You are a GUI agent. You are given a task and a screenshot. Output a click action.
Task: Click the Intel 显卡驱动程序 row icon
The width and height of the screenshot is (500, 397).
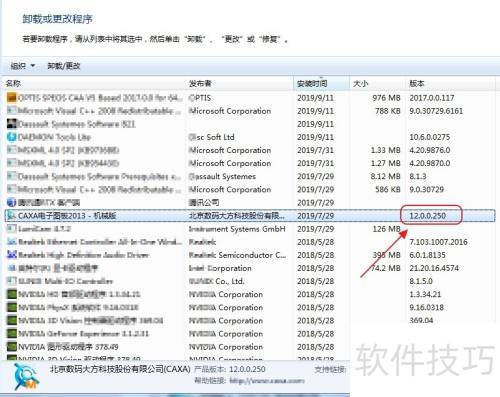pyautogui.click(x=12, y=268)
